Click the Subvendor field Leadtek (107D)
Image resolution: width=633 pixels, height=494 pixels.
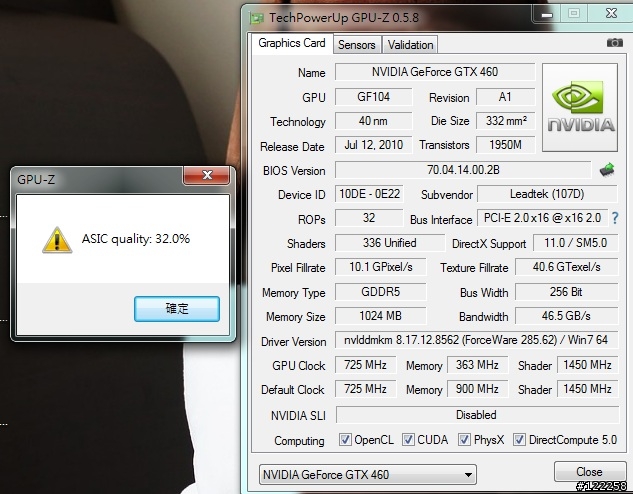(x=547, y=194)
